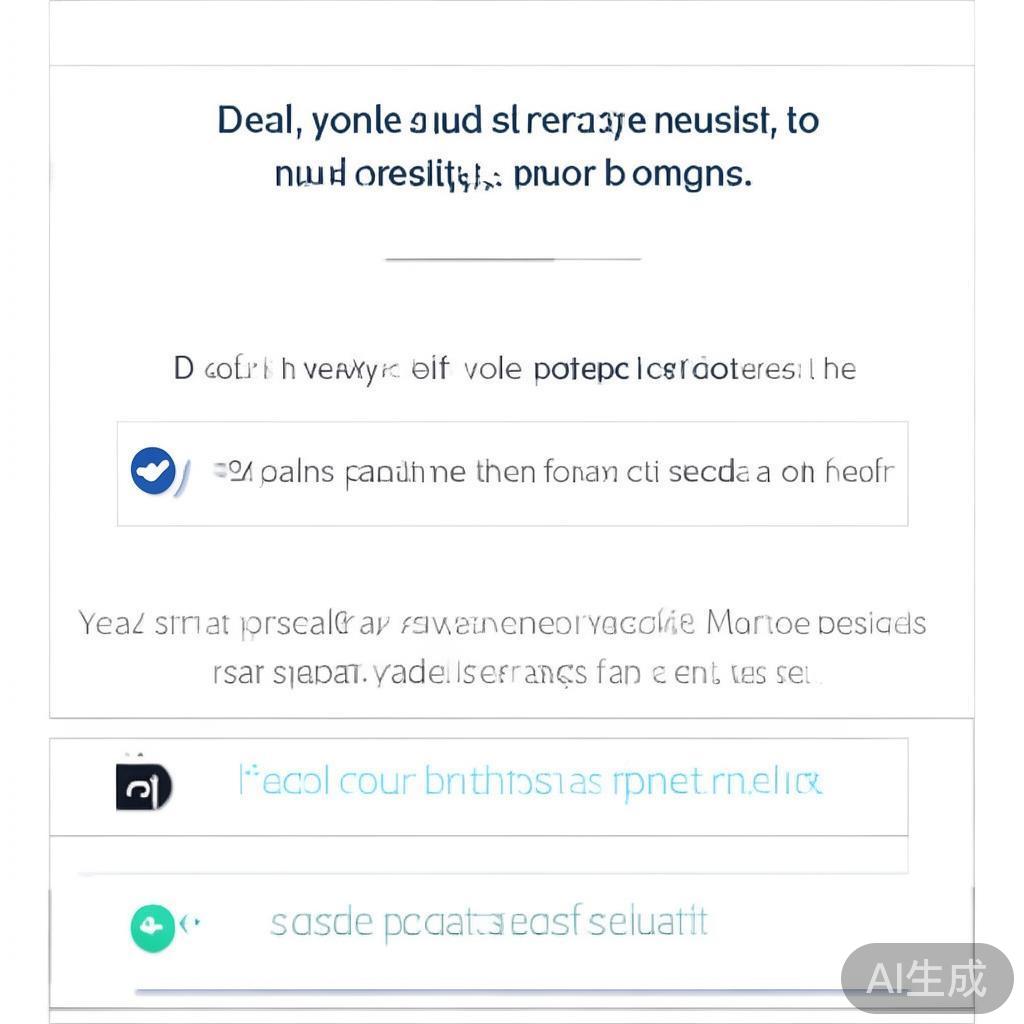Click the 'Yeaz srrat' paragraph first line
1024x1024 pixels.
click(502, 624)
